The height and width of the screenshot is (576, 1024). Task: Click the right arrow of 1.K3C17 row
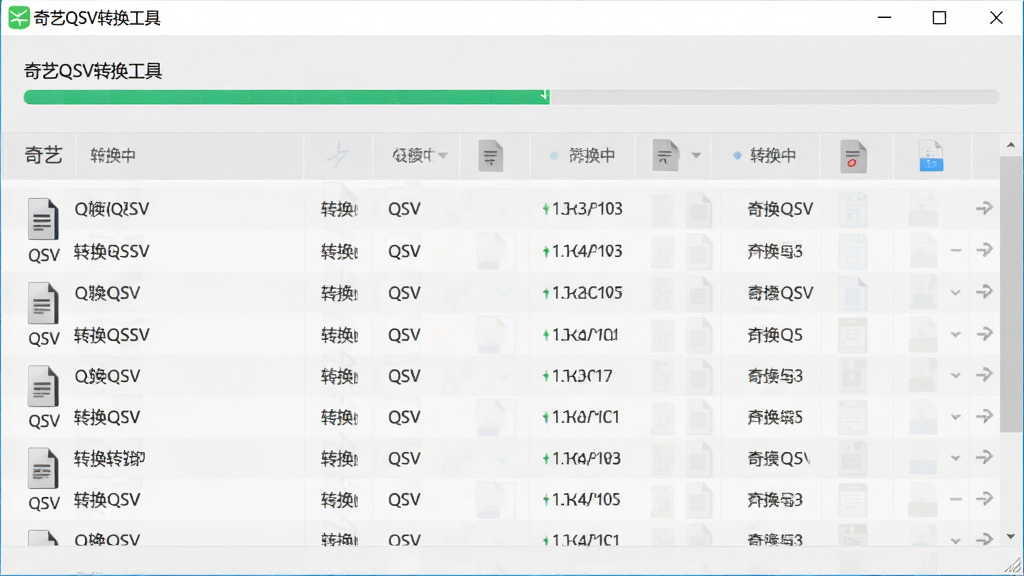click(984, 376)
